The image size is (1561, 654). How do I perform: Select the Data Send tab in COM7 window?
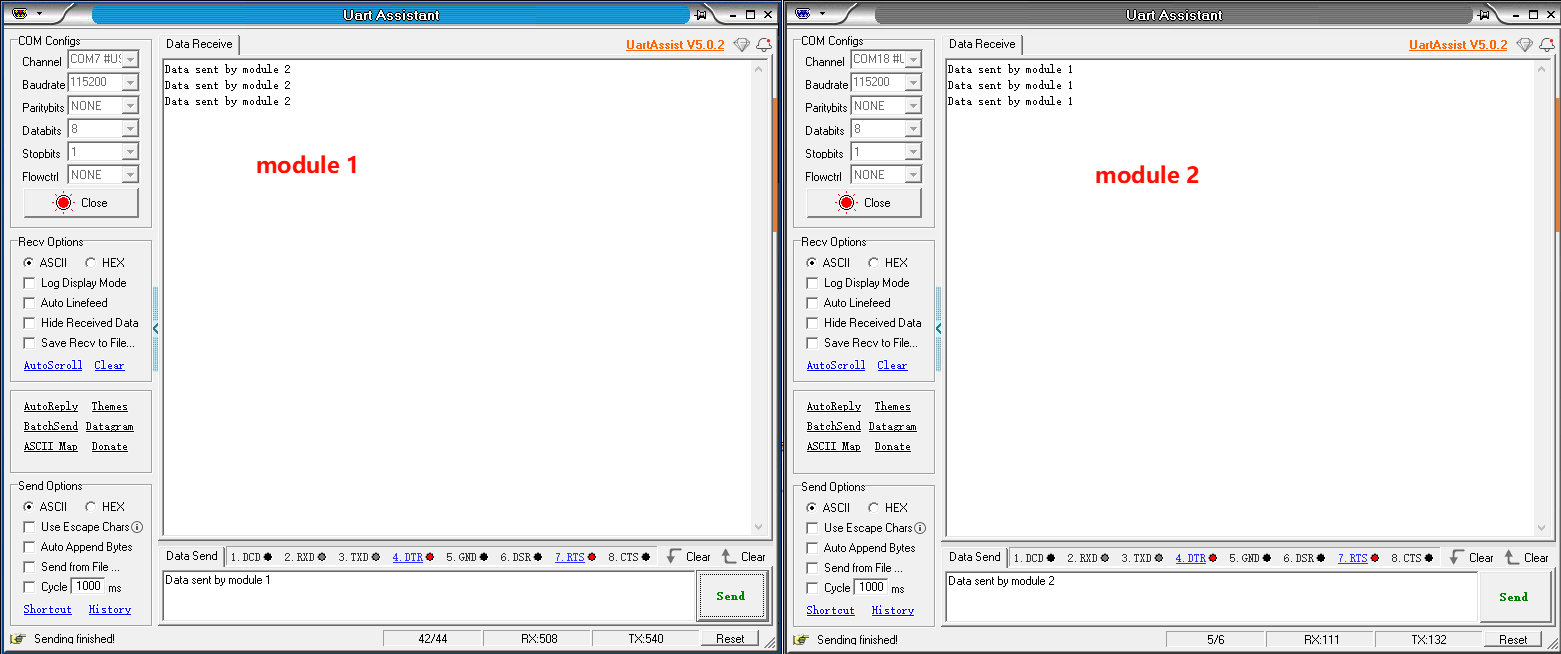[191, 556]
